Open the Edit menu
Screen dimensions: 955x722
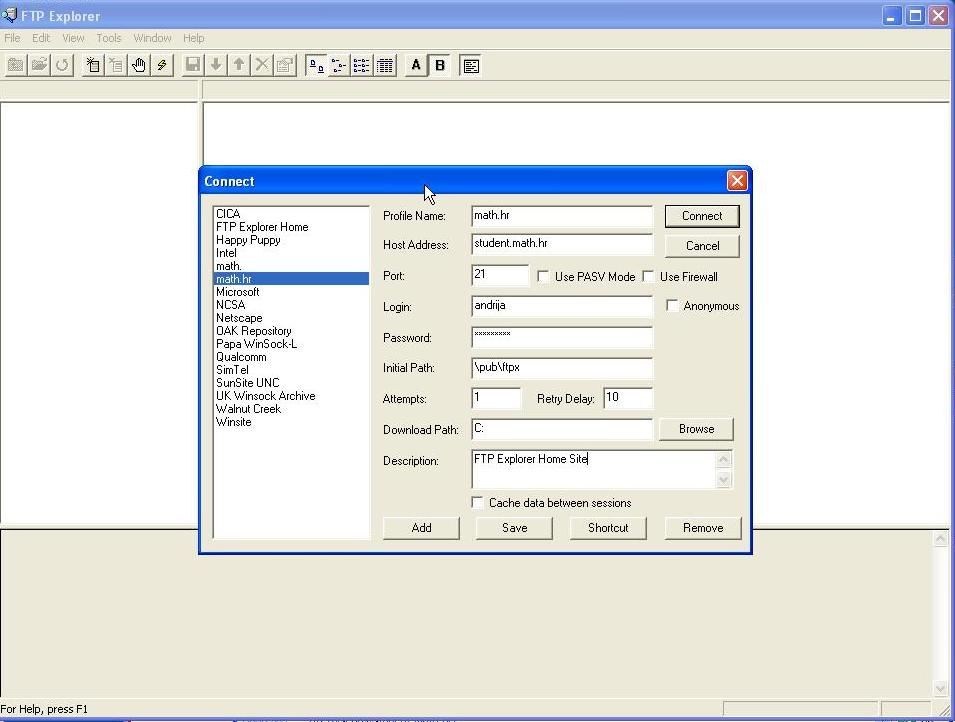pyautogui.click(x=41, y=38)
